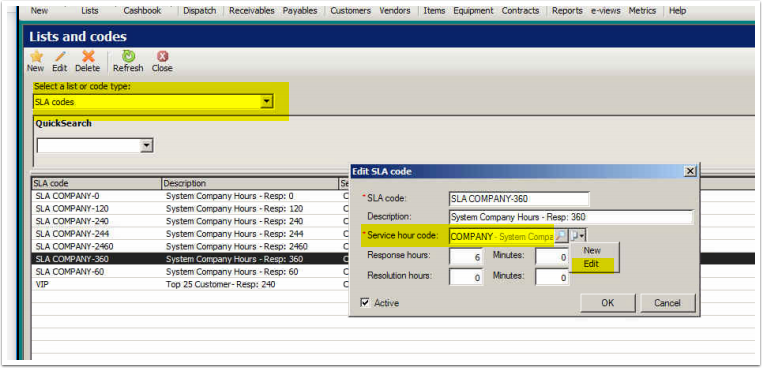Open the Contracts menu
The image size is (762, 368).
click(520, 11)
